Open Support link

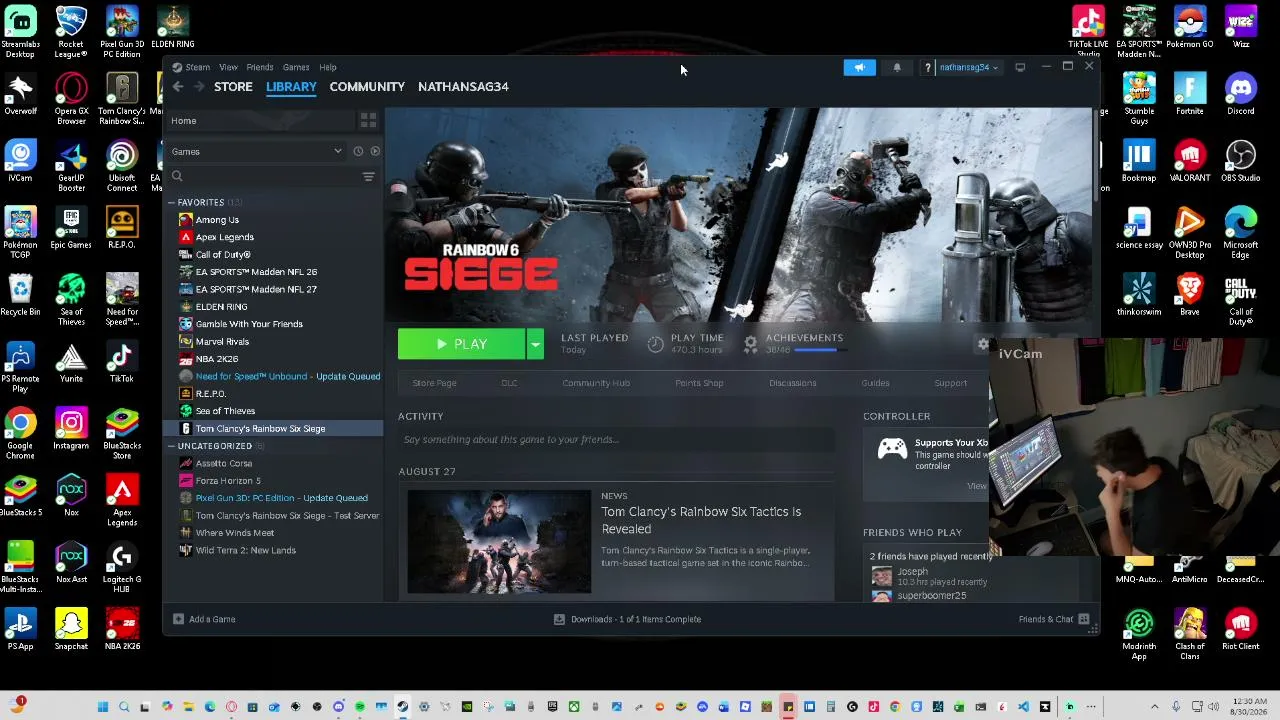point(951,383)
